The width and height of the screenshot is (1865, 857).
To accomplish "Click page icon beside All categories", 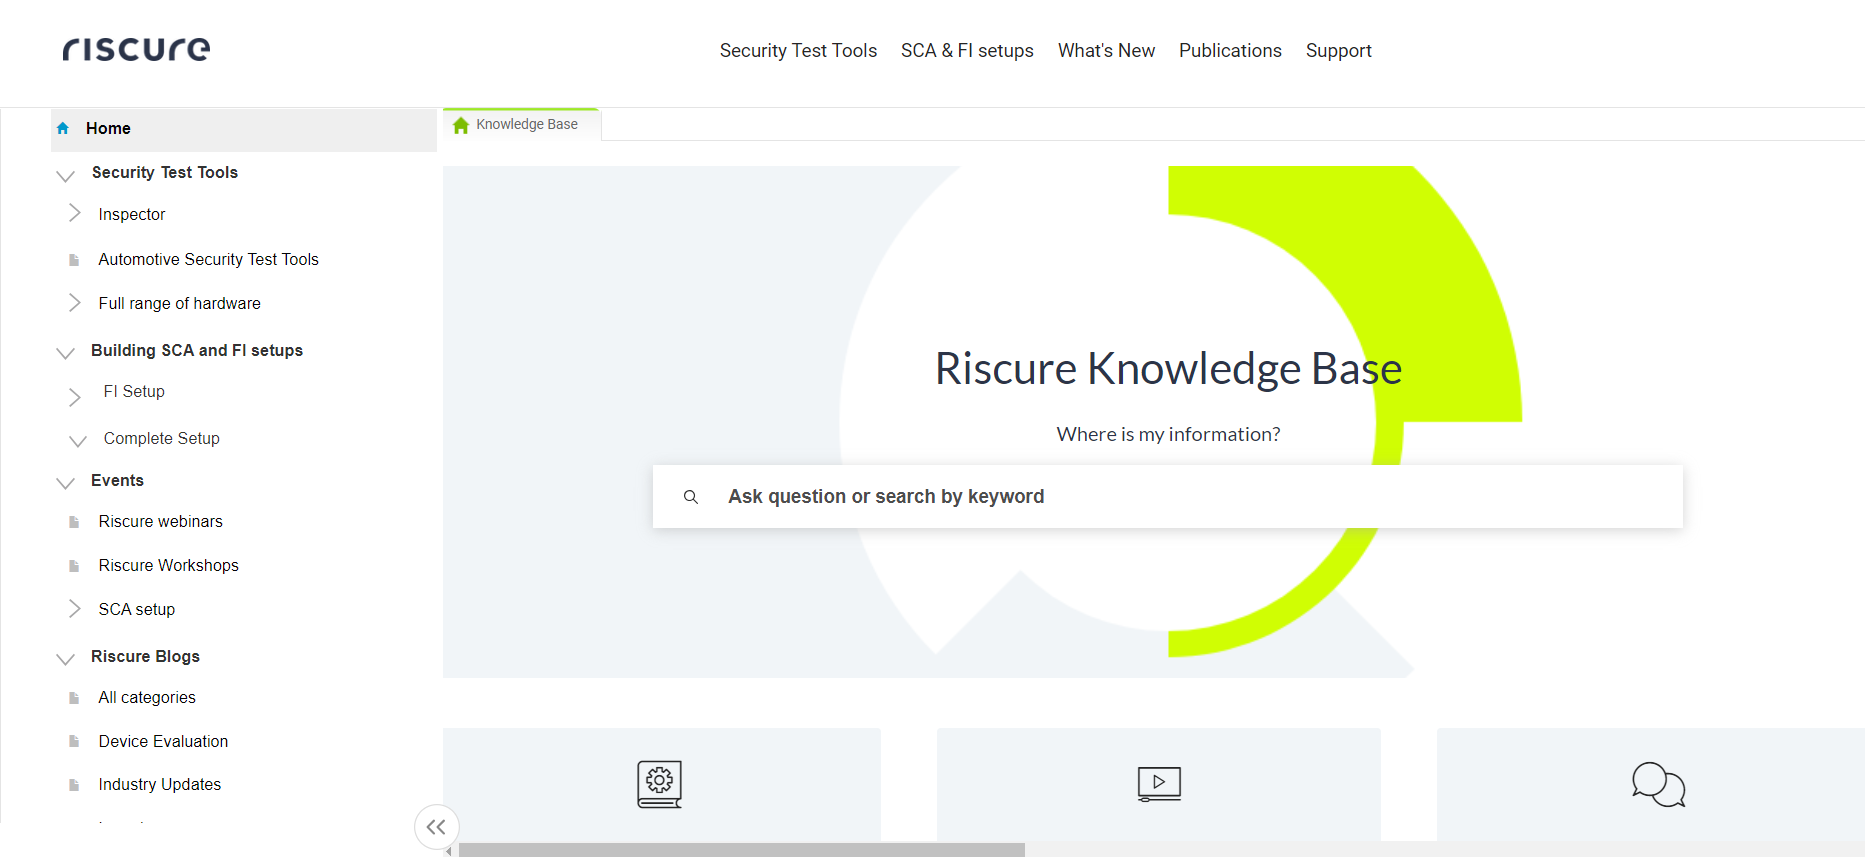I will coord(74,698).
